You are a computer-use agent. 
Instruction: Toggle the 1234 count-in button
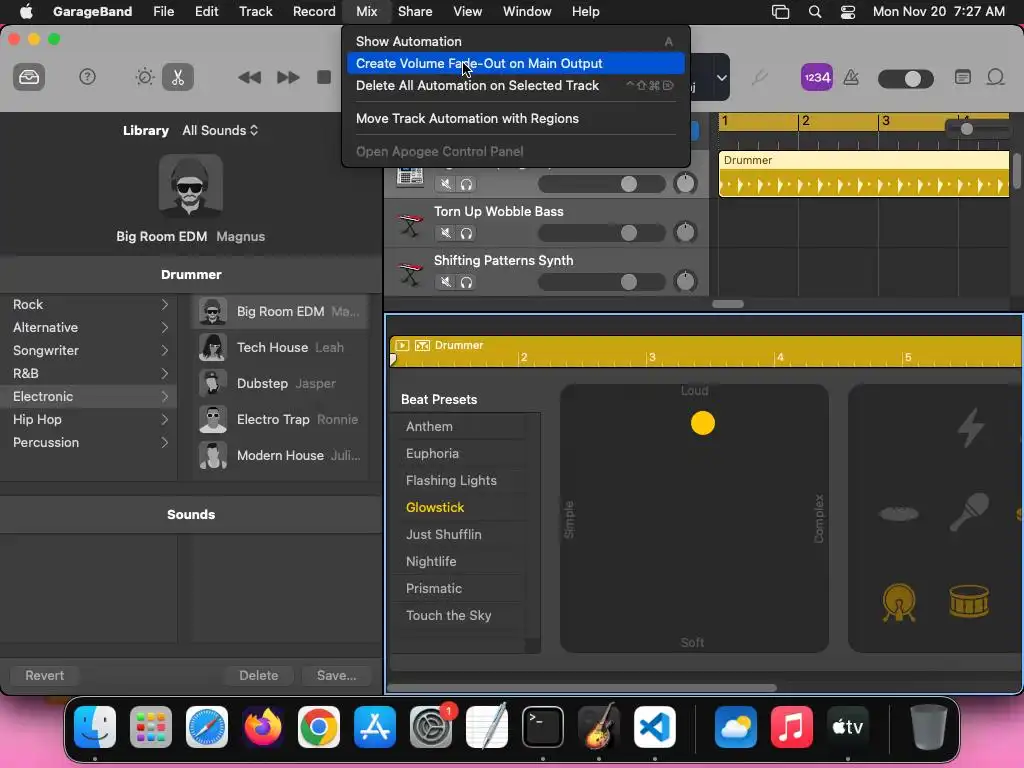coord(816,78)
